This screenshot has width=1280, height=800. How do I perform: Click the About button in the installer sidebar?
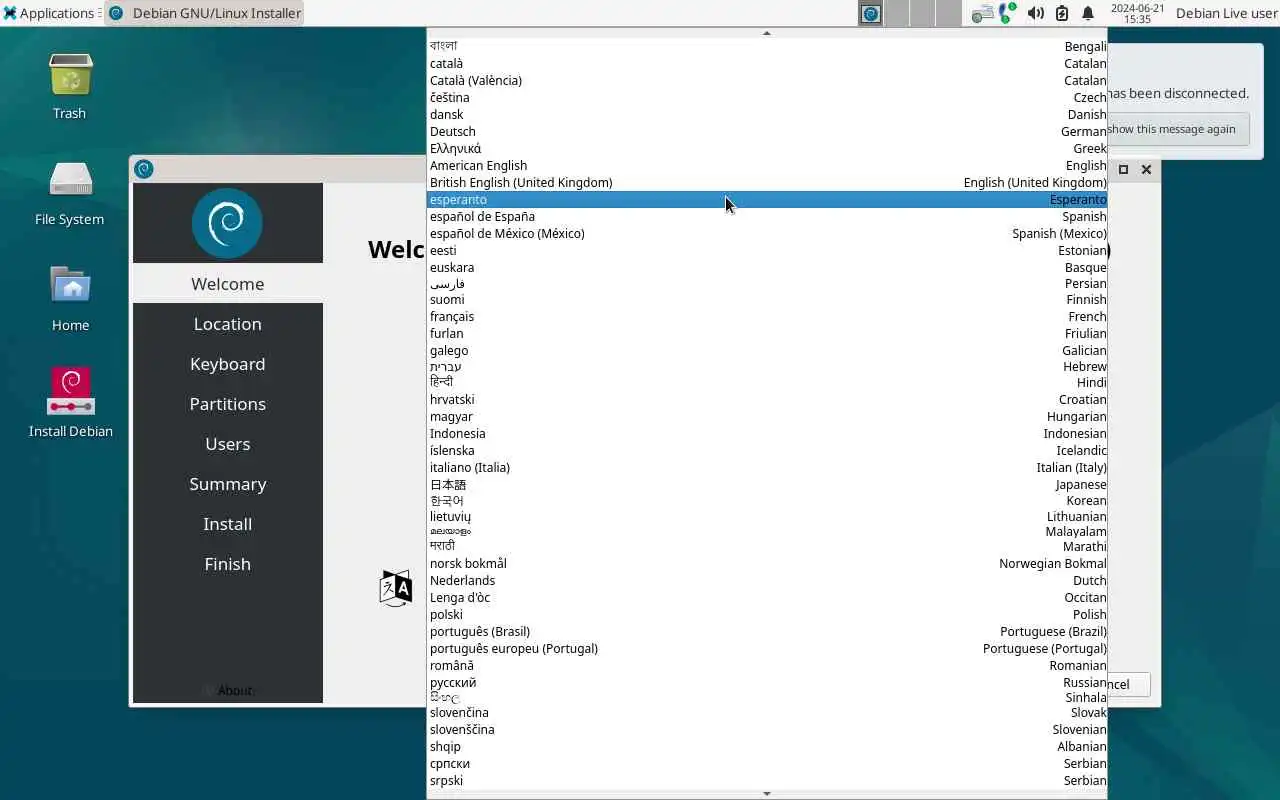228,690
